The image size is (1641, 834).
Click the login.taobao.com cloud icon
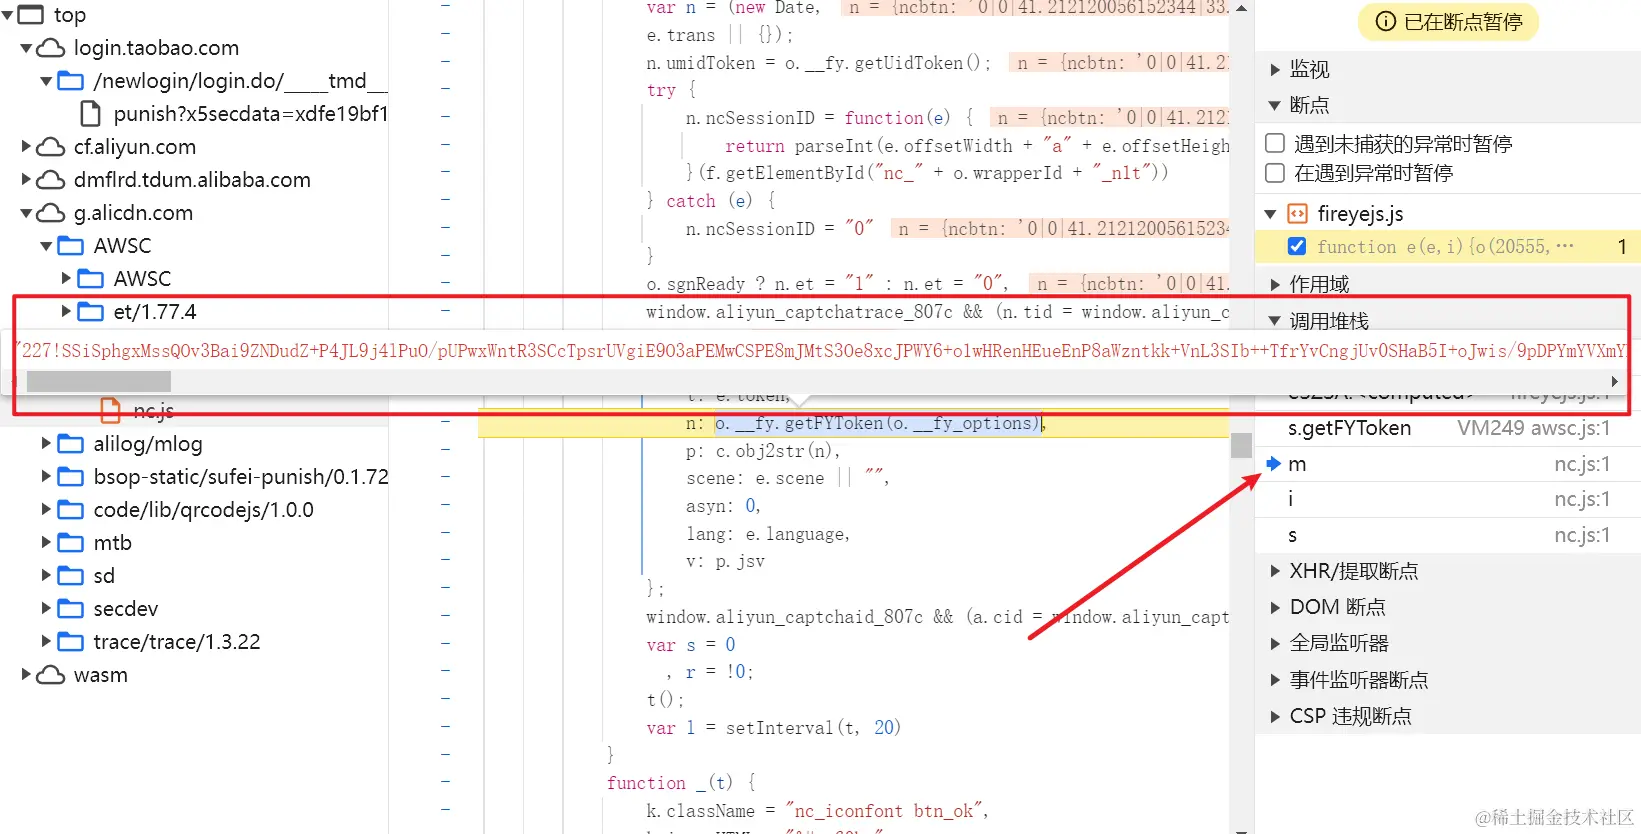click(51, 48)
